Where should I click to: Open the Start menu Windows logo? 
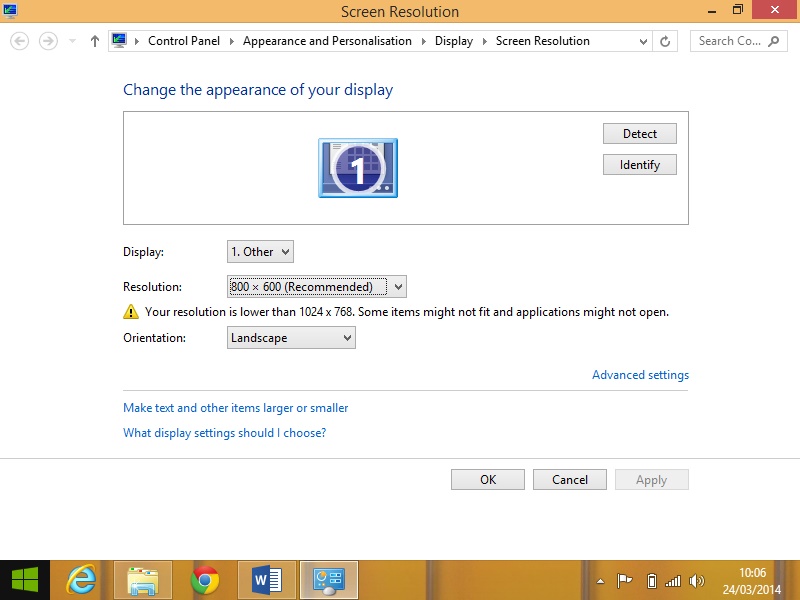coord(24,580)
